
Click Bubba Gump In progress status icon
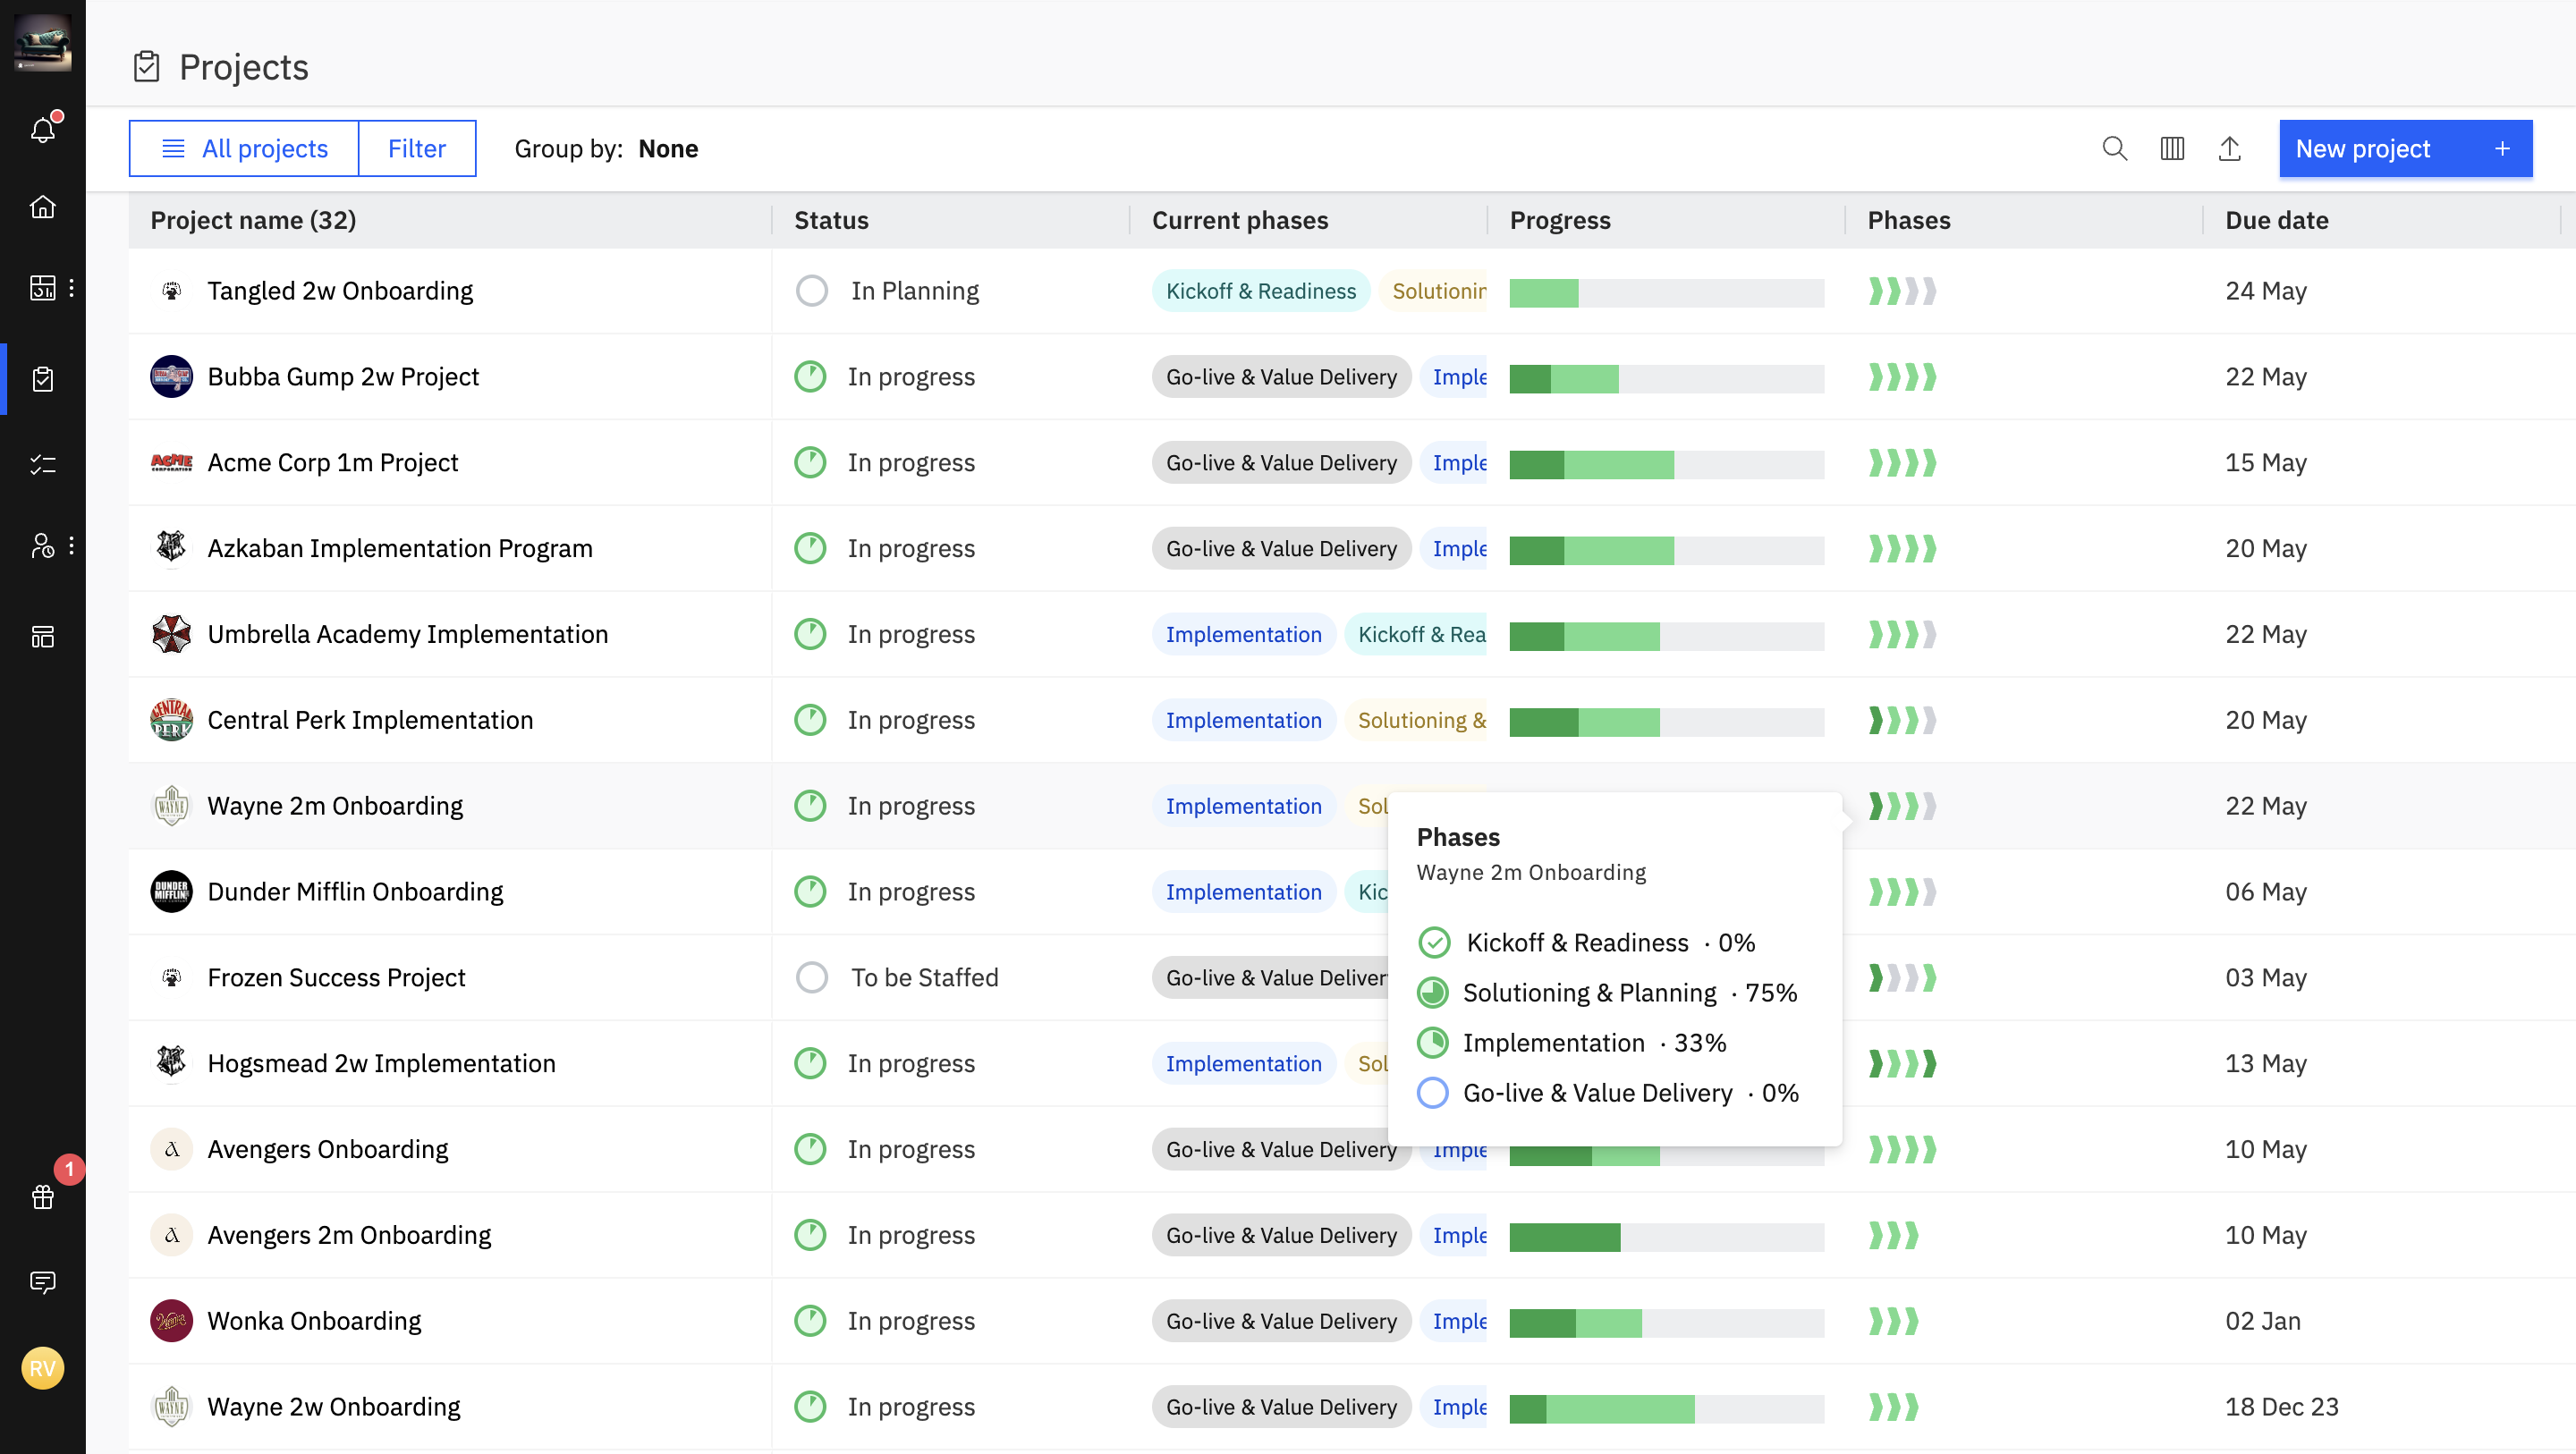tap(809, 377)
